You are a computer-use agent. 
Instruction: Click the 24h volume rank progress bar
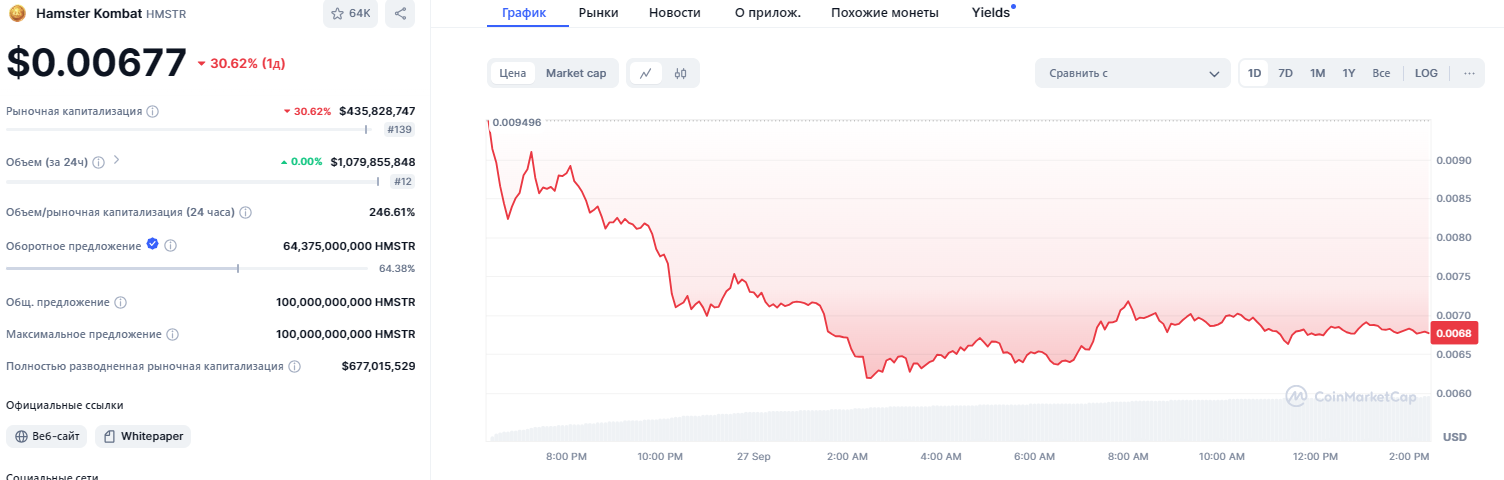pyautogui.click(x=193, y=181)
